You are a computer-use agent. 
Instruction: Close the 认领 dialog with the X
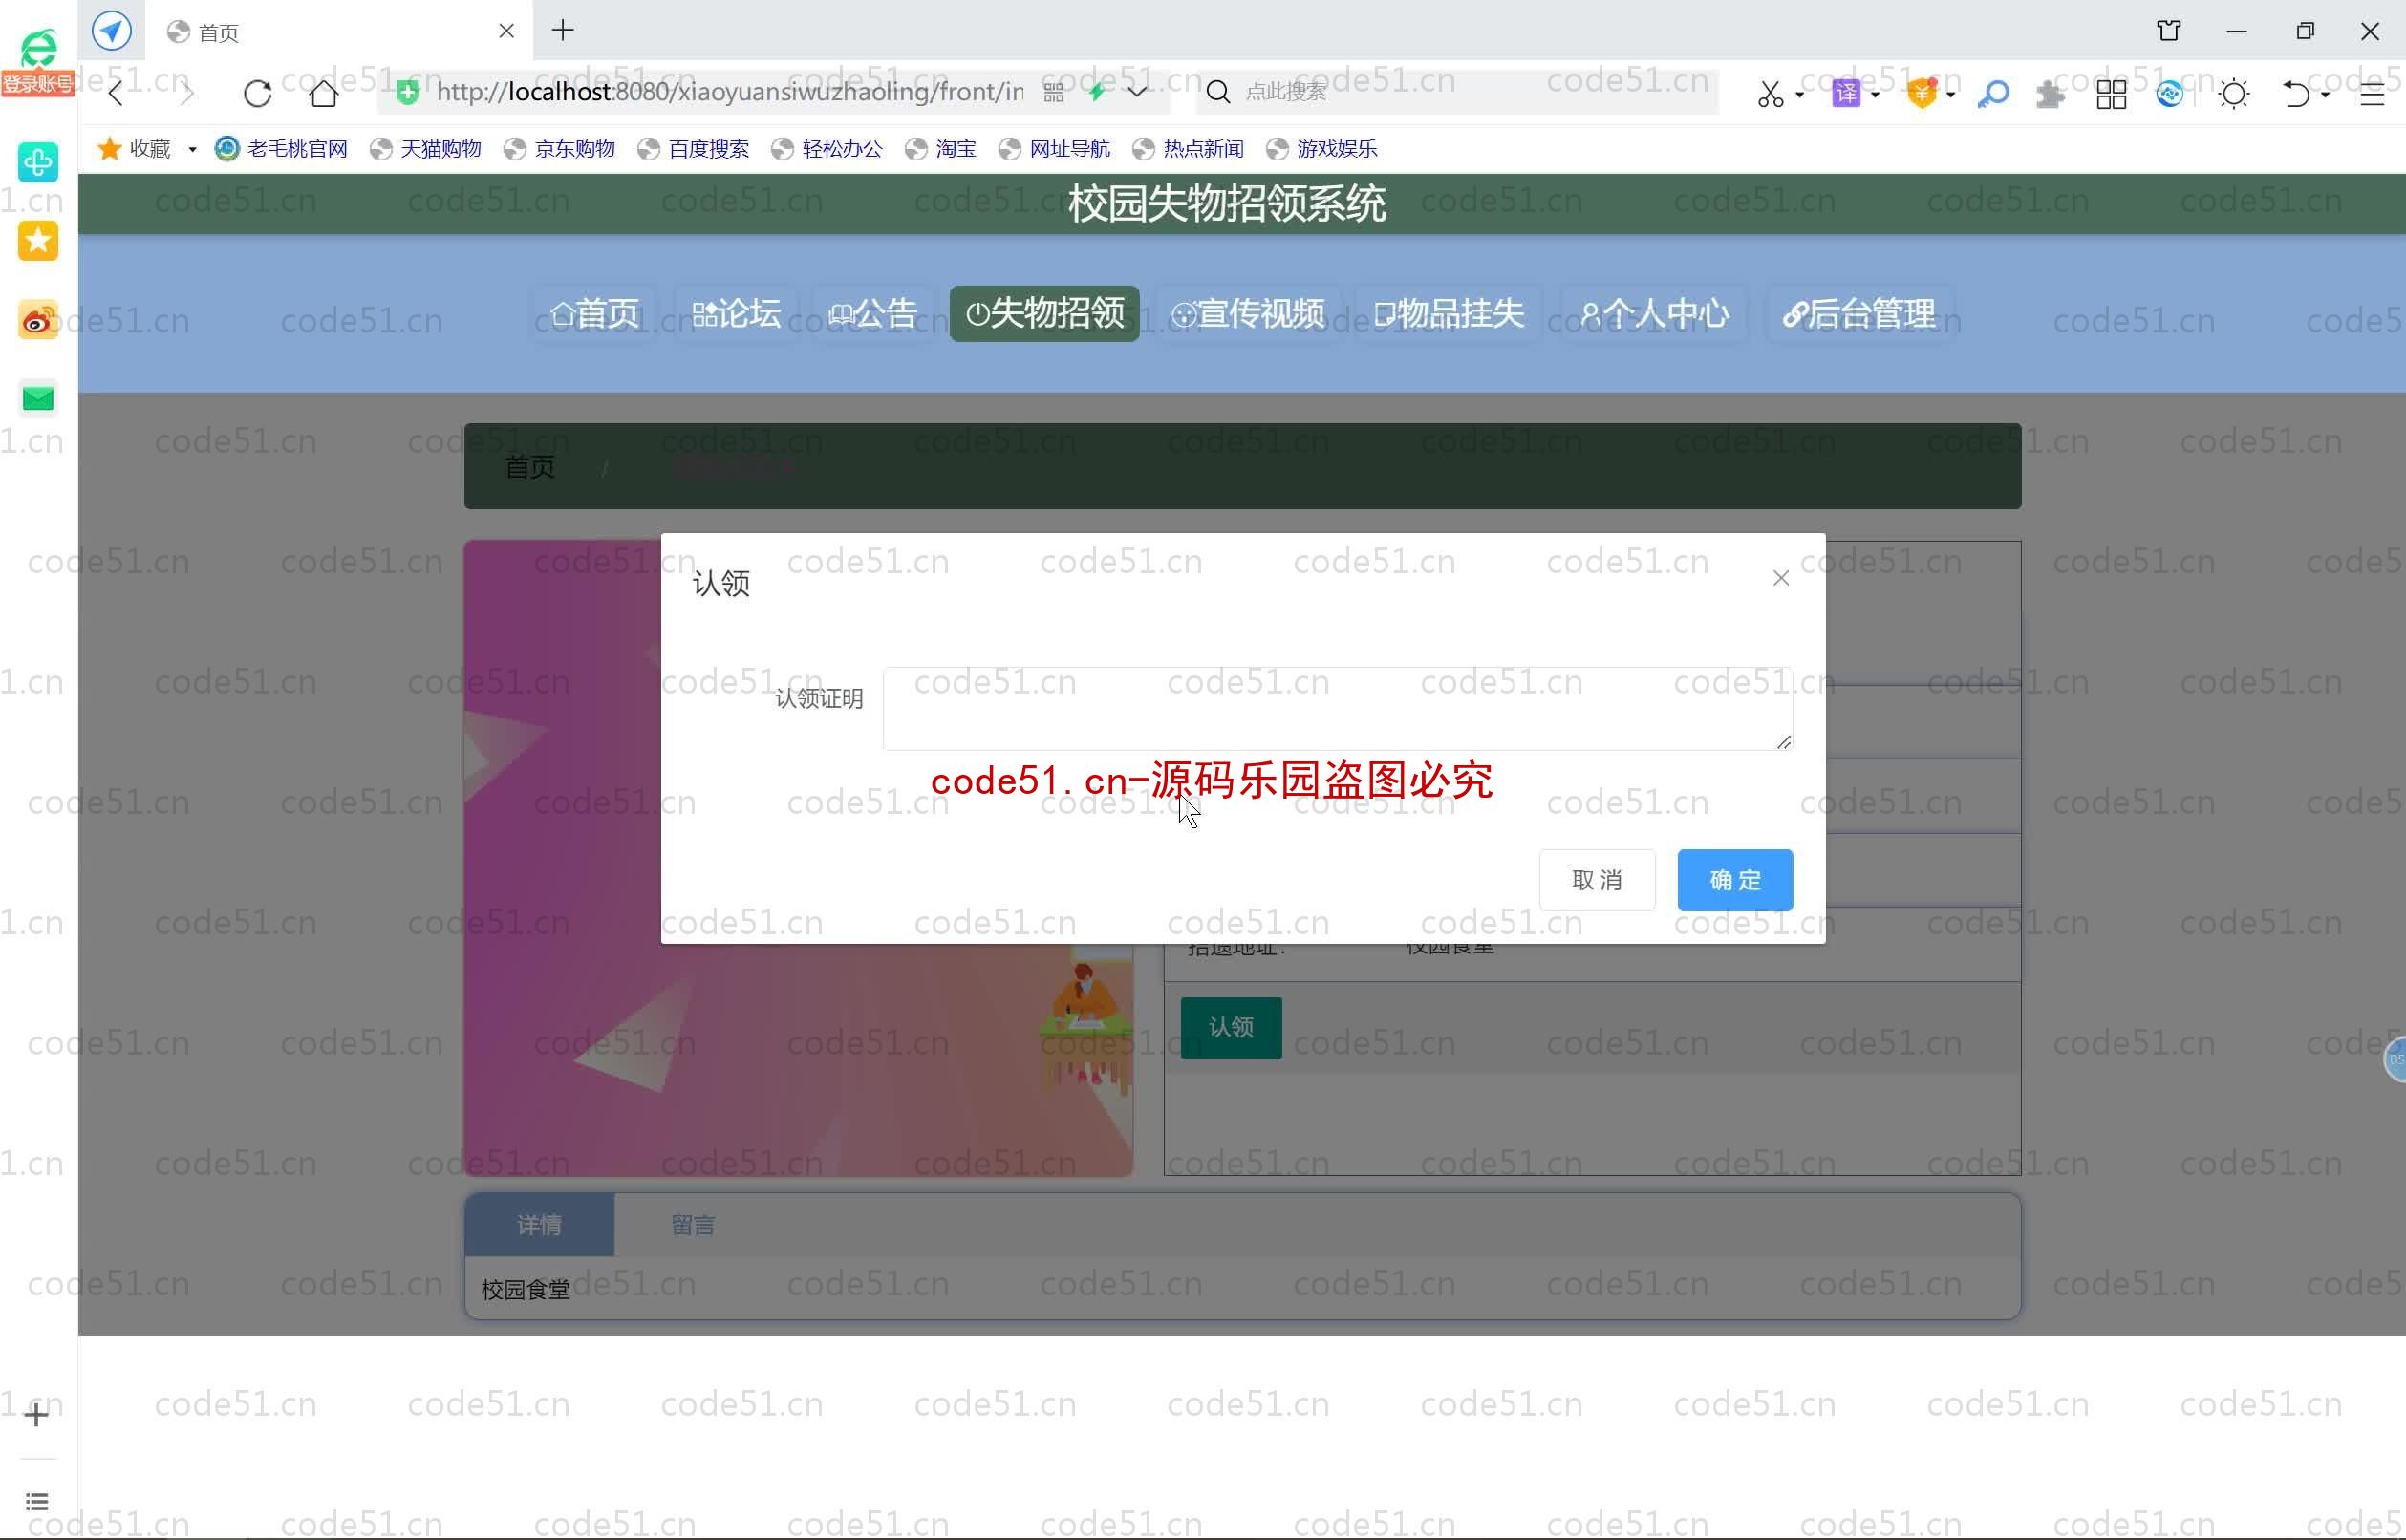click(x=1780, y=578)
